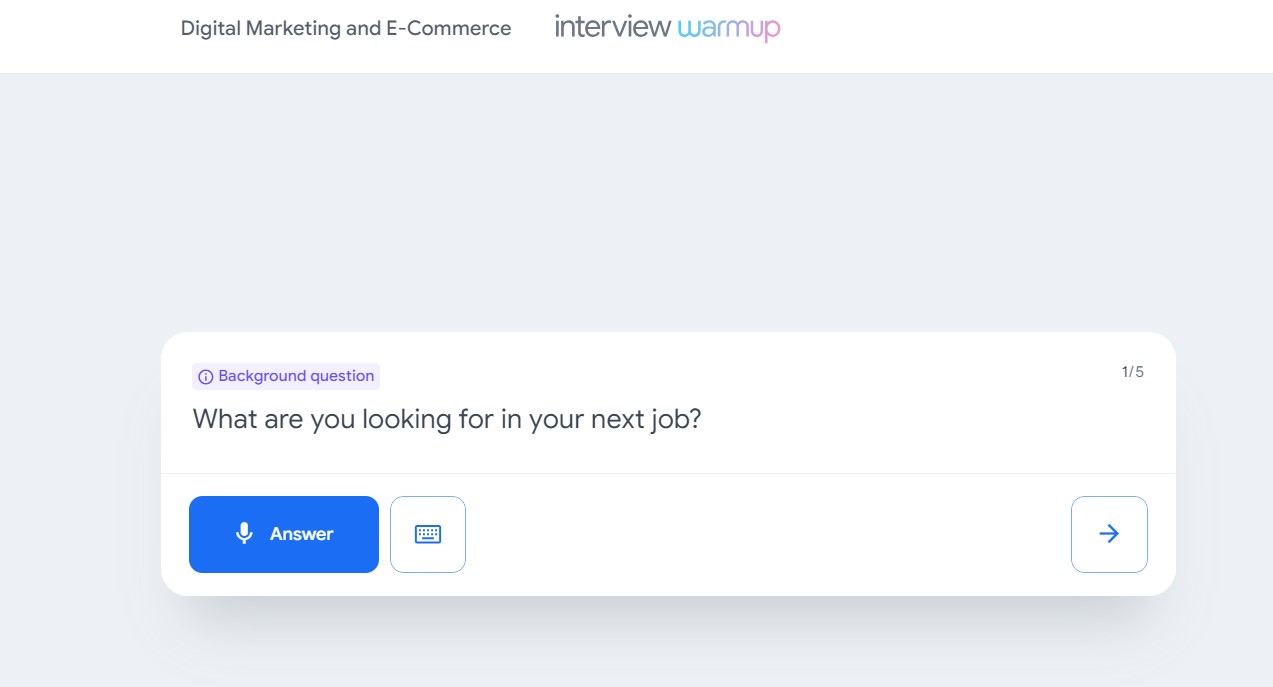The width and height of the screenshot is (1273, 687).
Task: Open typed answer mode via the keyboard button
Action: 428,533
